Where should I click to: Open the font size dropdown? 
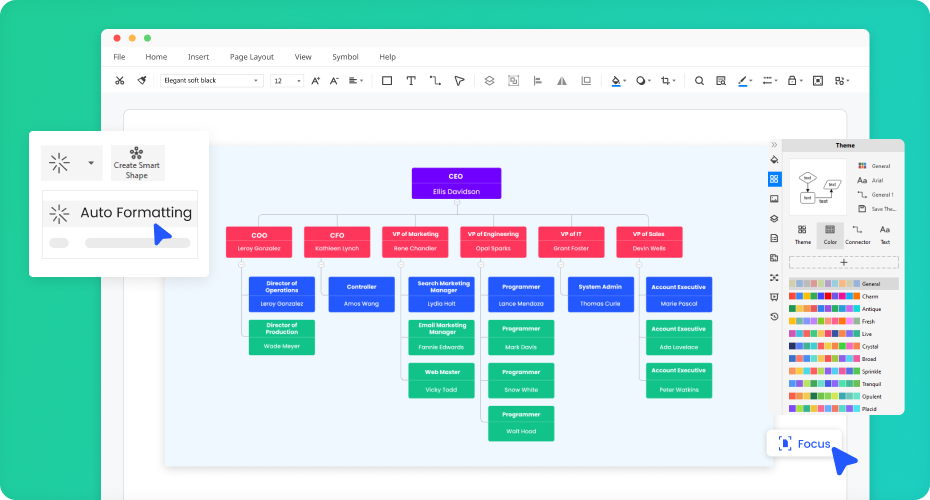287,80
